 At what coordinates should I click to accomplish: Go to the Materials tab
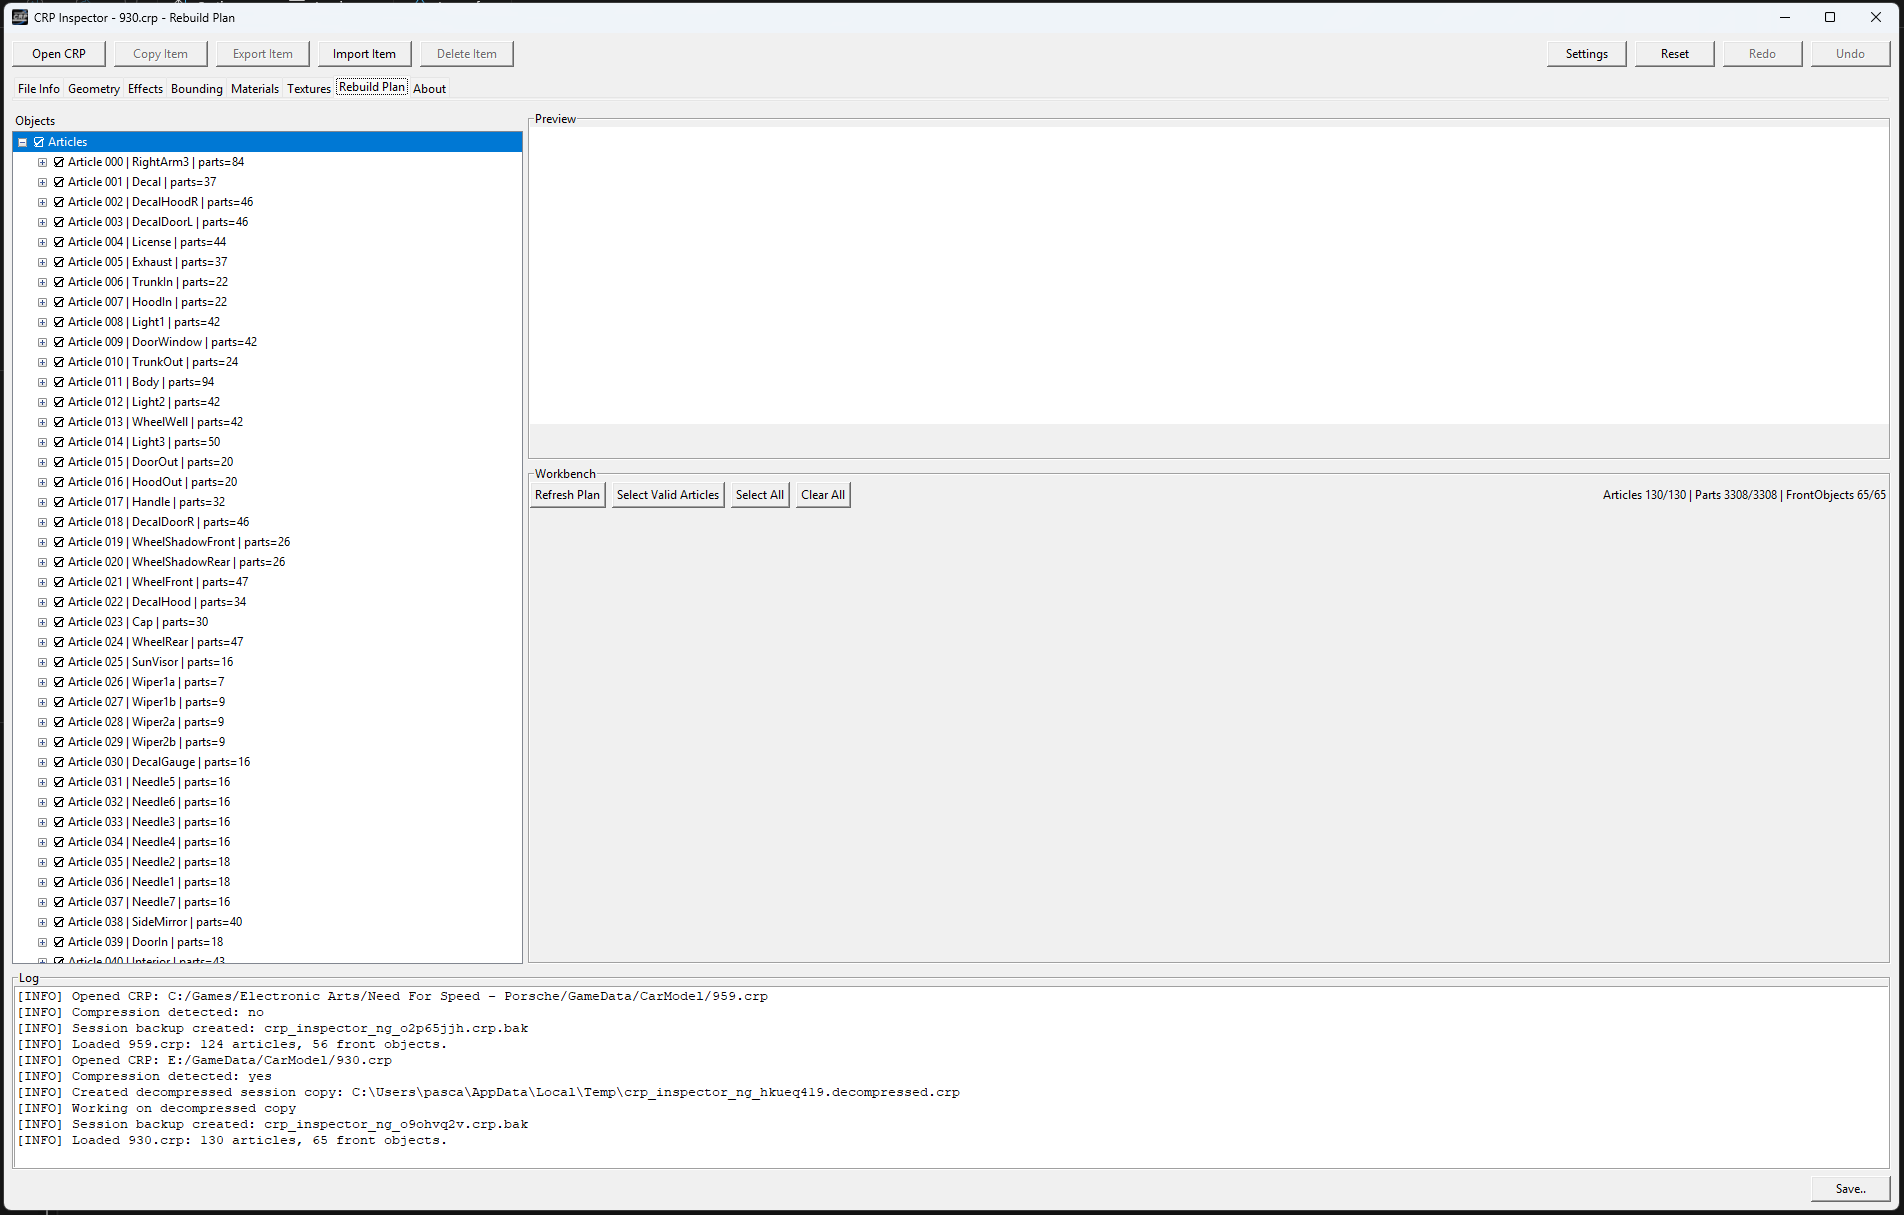coord(254,89)
